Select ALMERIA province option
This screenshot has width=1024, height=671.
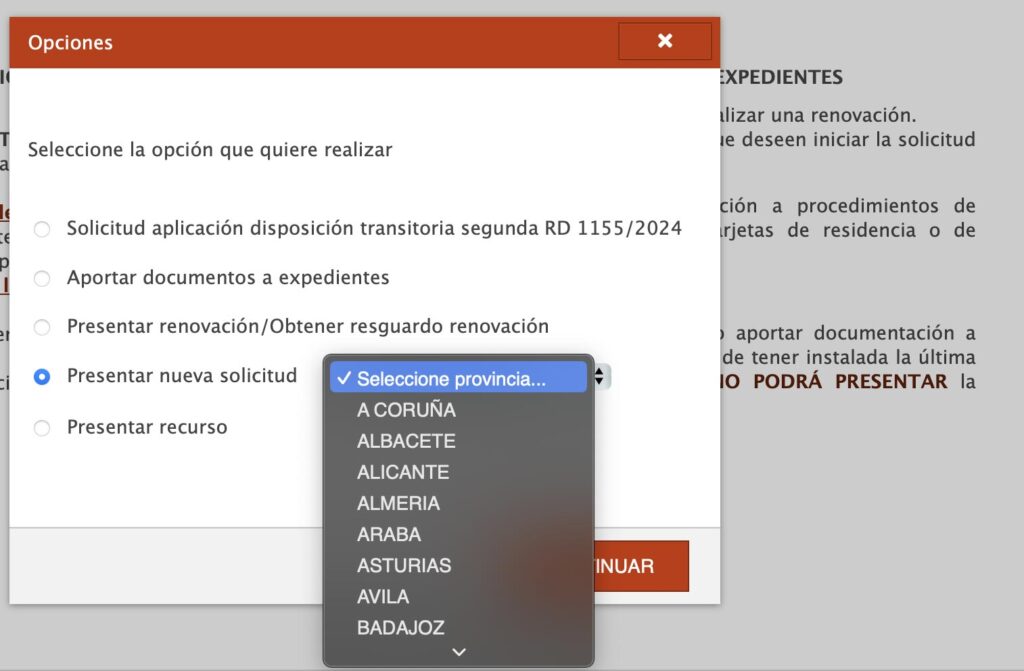coord(398,503)
